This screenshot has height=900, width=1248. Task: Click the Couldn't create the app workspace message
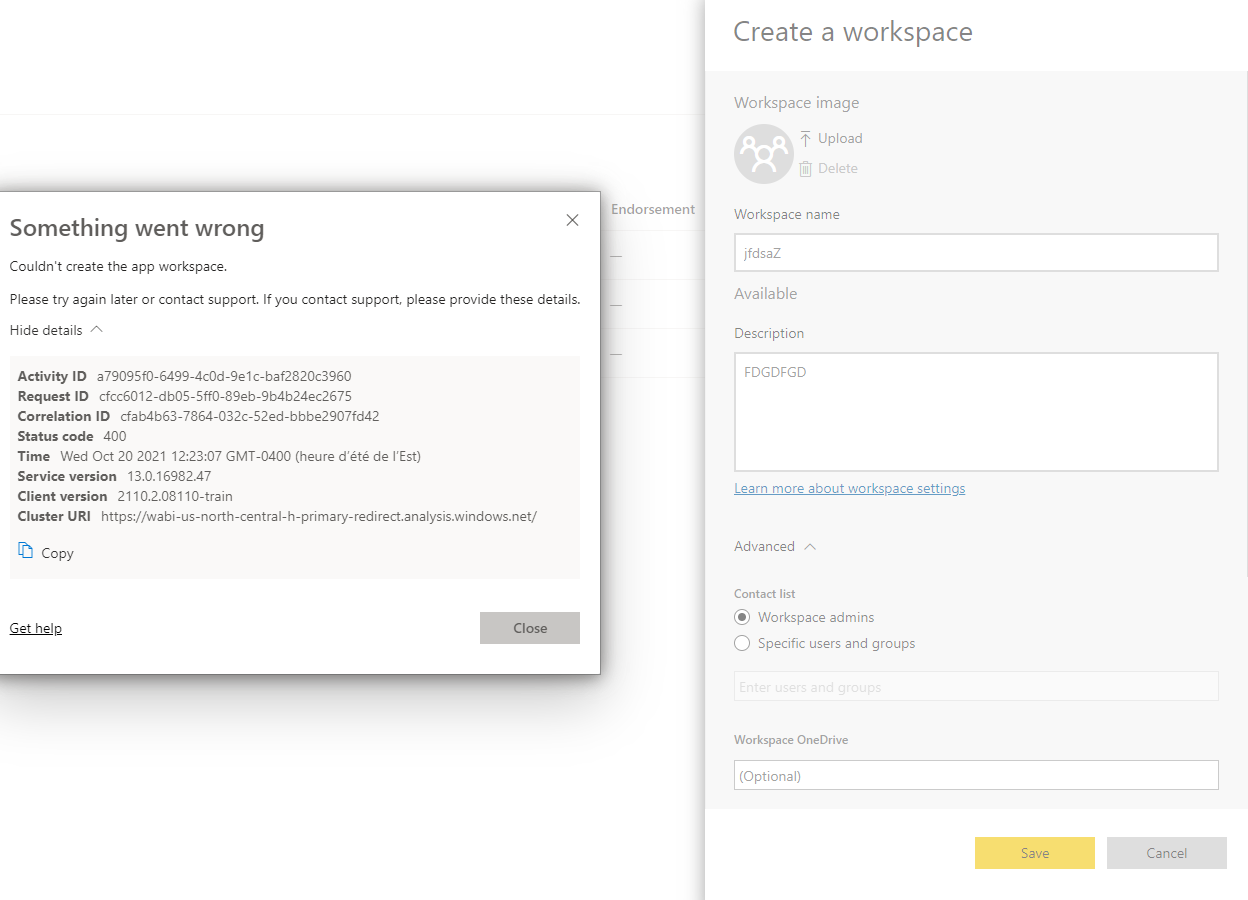click(118, 266)
